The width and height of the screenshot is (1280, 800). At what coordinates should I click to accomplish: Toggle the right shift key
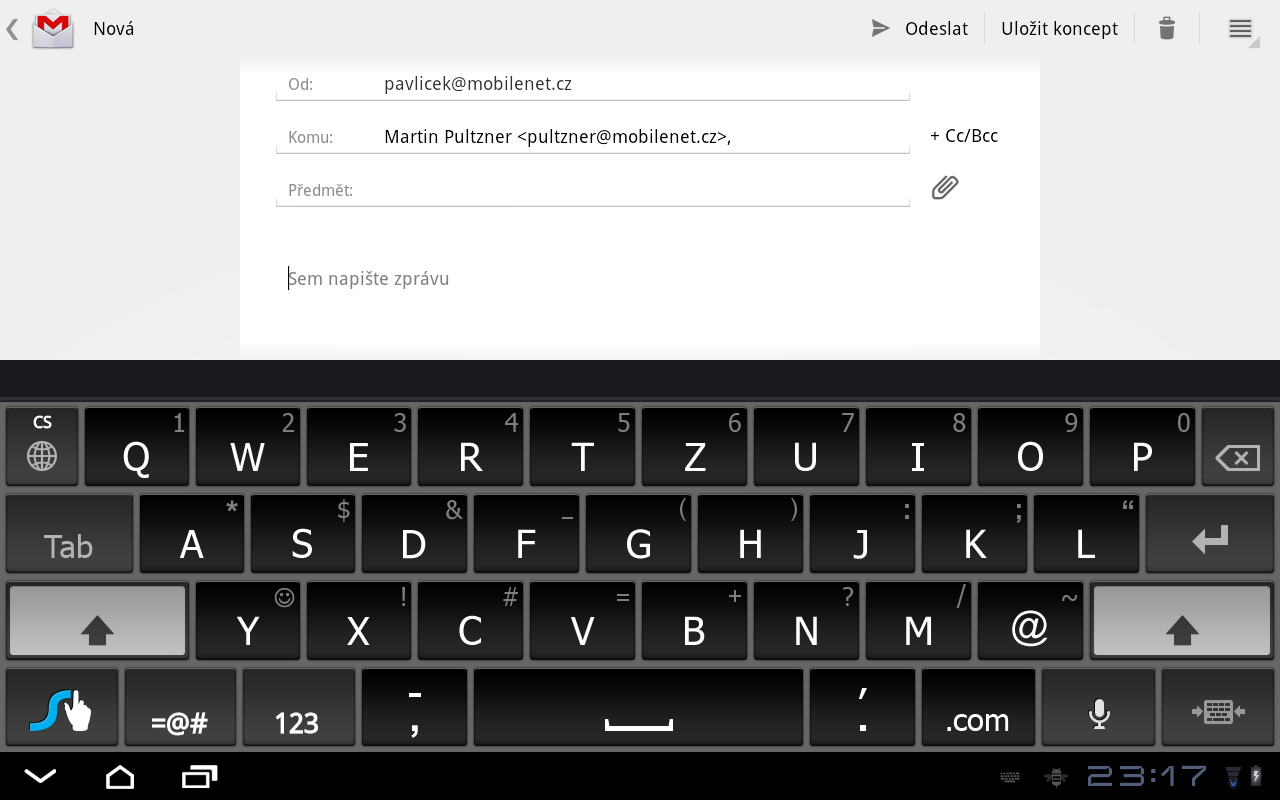tap(1183, 621)
